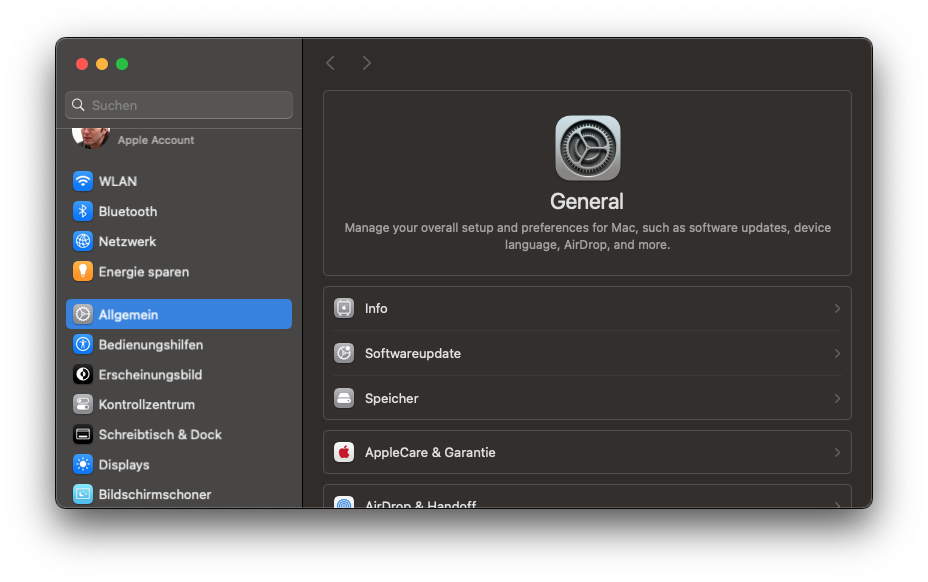Click the Bedienungshilfen accessibility icon
Screen dimensions: 928x582
pyautogui.click(x=83, y=344)
